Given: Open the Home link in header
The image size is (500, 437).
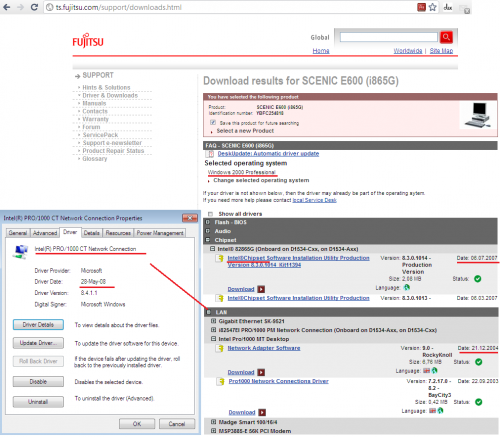Looking at the screenshot, I should 321,51.
